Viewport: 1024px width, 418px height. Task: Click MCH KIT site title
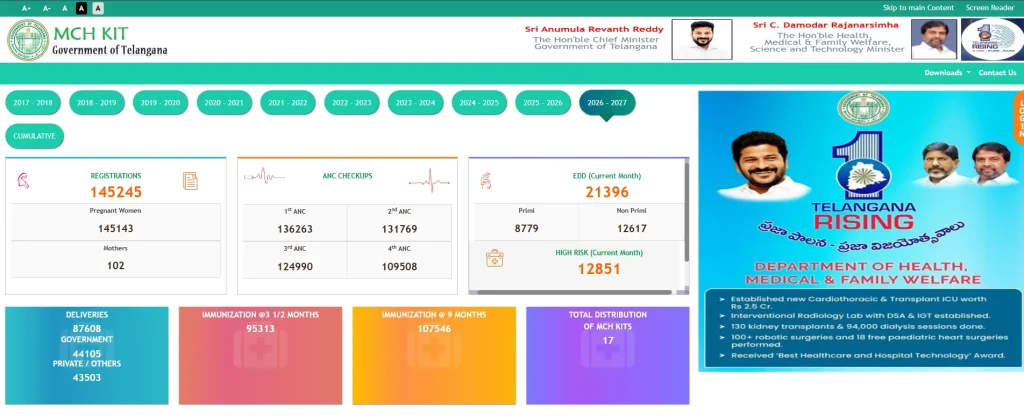pyautogui.click(x=91, y=34)
